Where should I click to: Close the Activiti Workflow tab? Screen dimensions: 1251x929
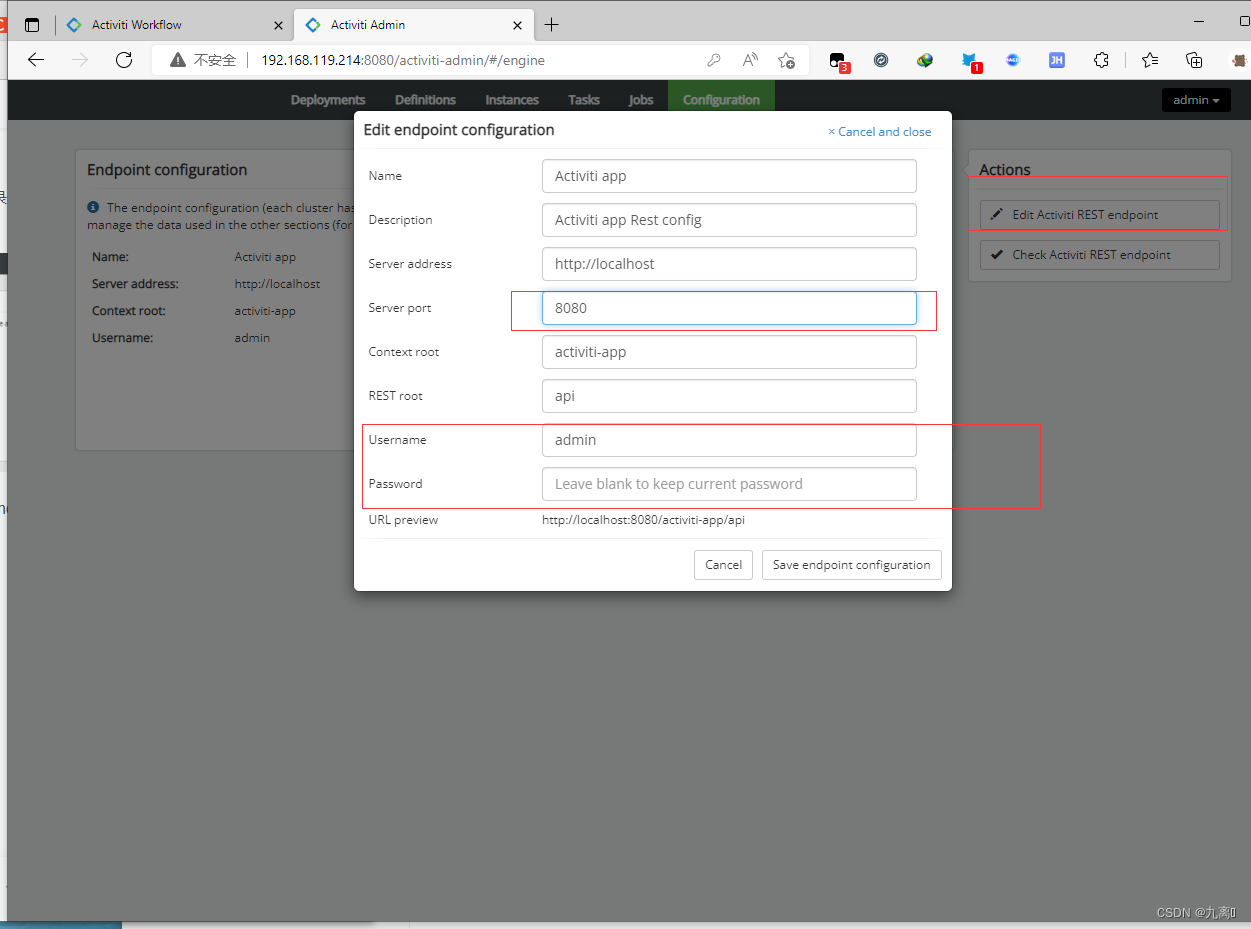277,25
